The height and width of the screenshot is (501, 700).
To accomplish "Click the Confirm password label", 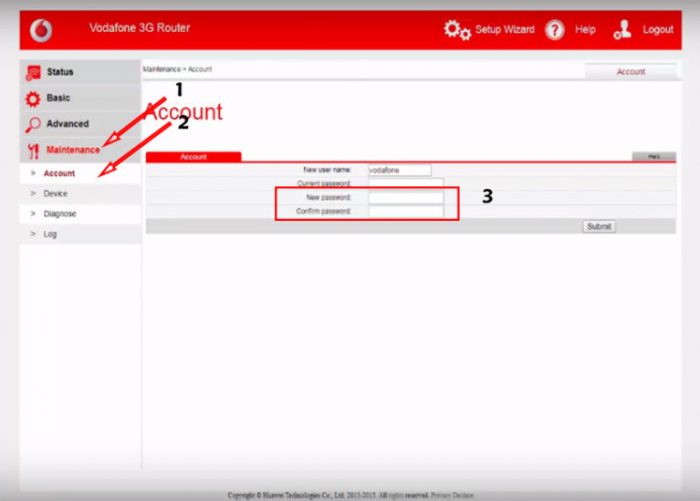I will [x=324, y=211].
